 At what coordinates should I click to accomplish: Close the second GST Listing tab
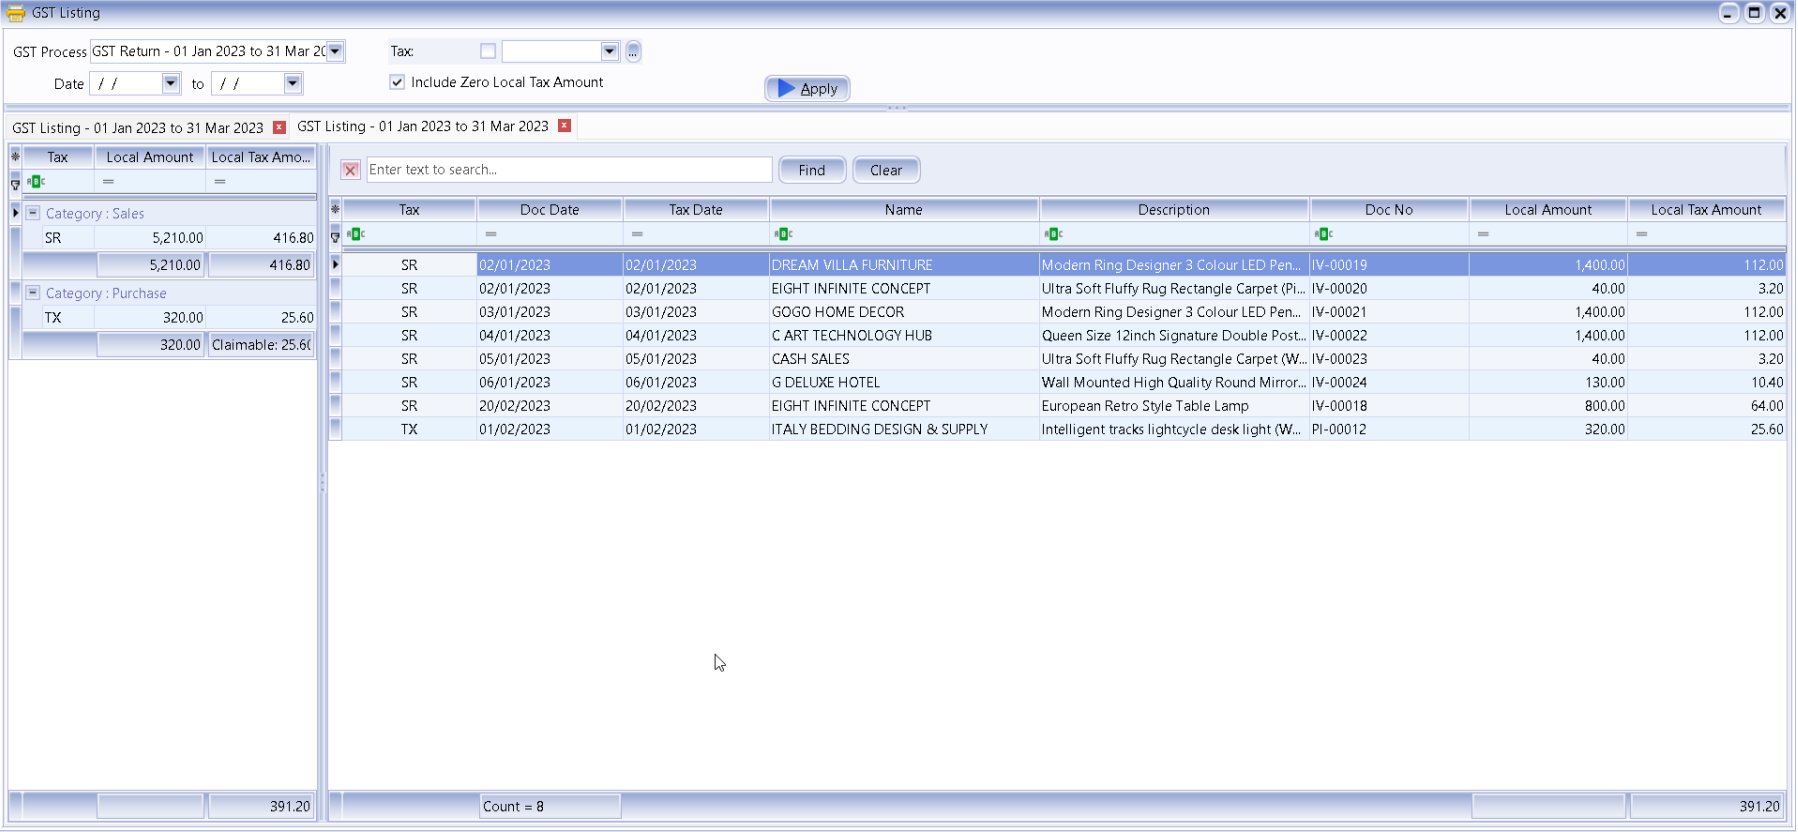click(564, 126)
